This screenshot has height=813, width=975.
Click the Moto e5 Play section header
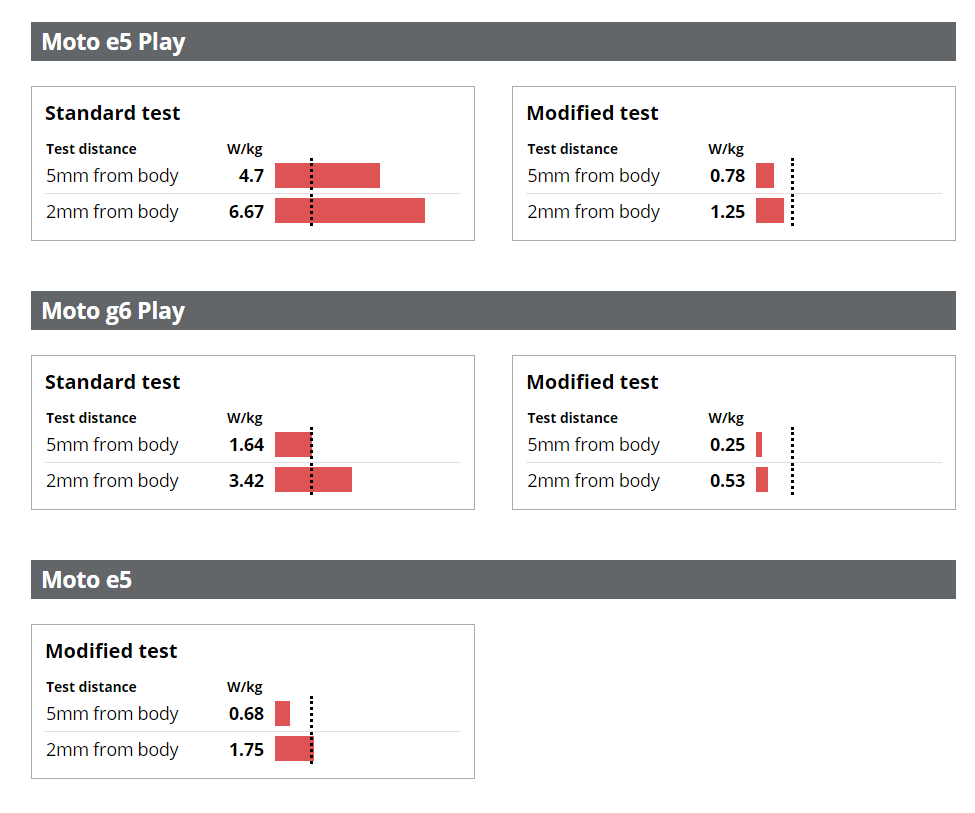point(113,42)
